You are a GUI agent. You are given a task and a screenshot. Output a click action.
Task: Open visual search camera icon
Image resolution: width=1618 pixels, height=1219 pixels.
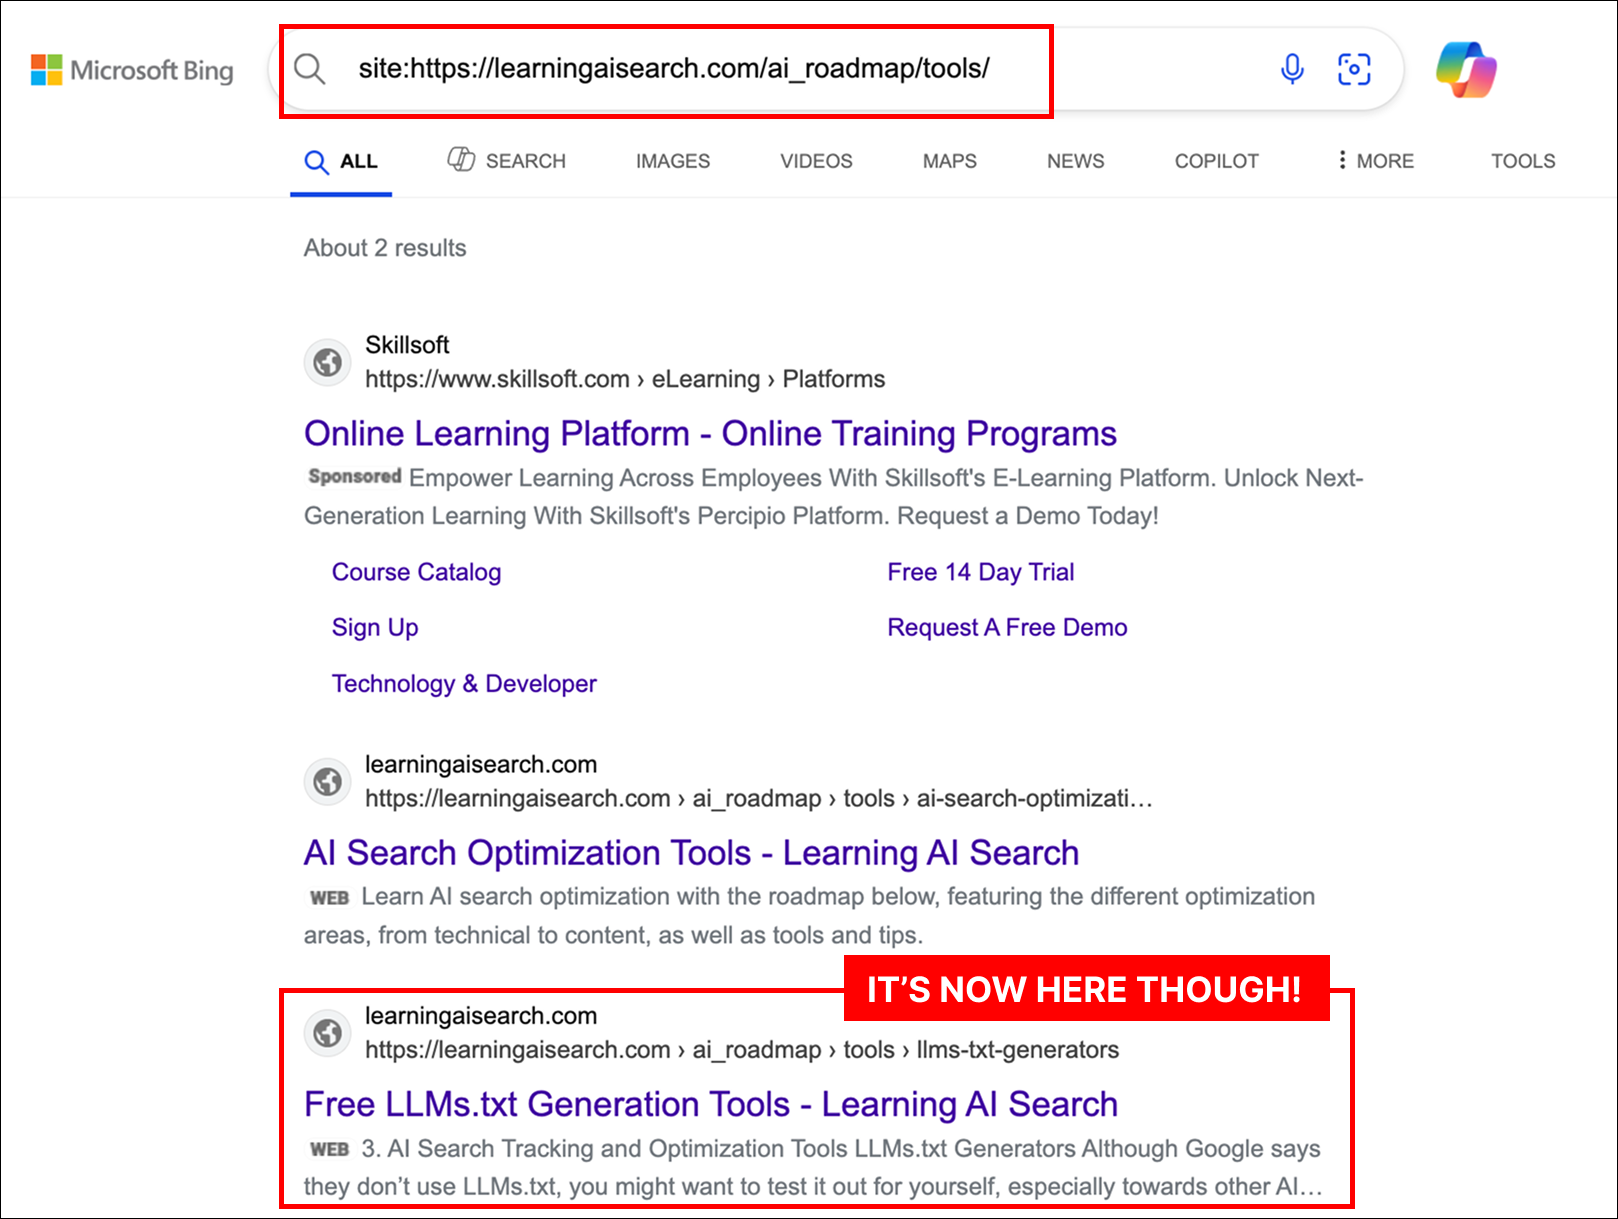tap(1354, 69)
